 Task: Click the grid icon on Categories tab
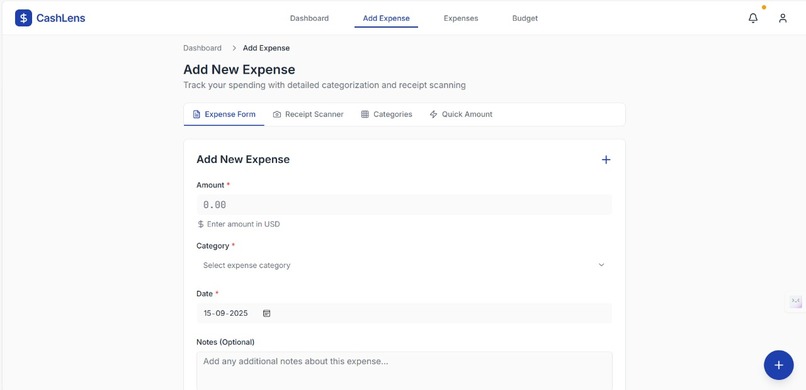(365, 114)
